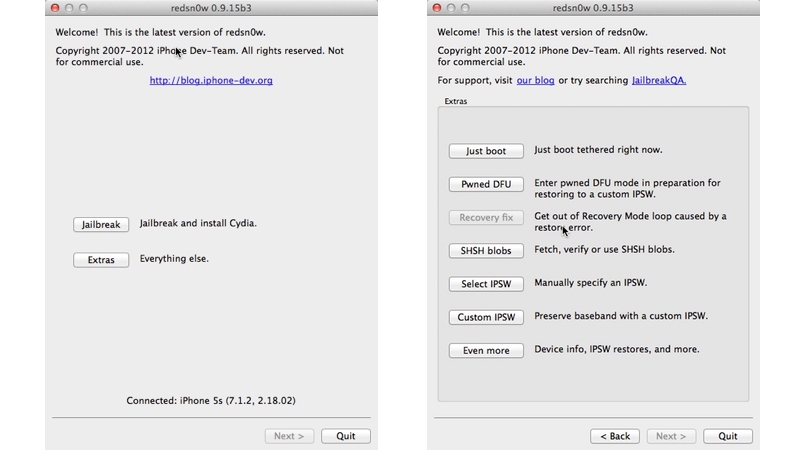Close the left redsn0w window
800x450 pixels.
[x=55, y=8]
